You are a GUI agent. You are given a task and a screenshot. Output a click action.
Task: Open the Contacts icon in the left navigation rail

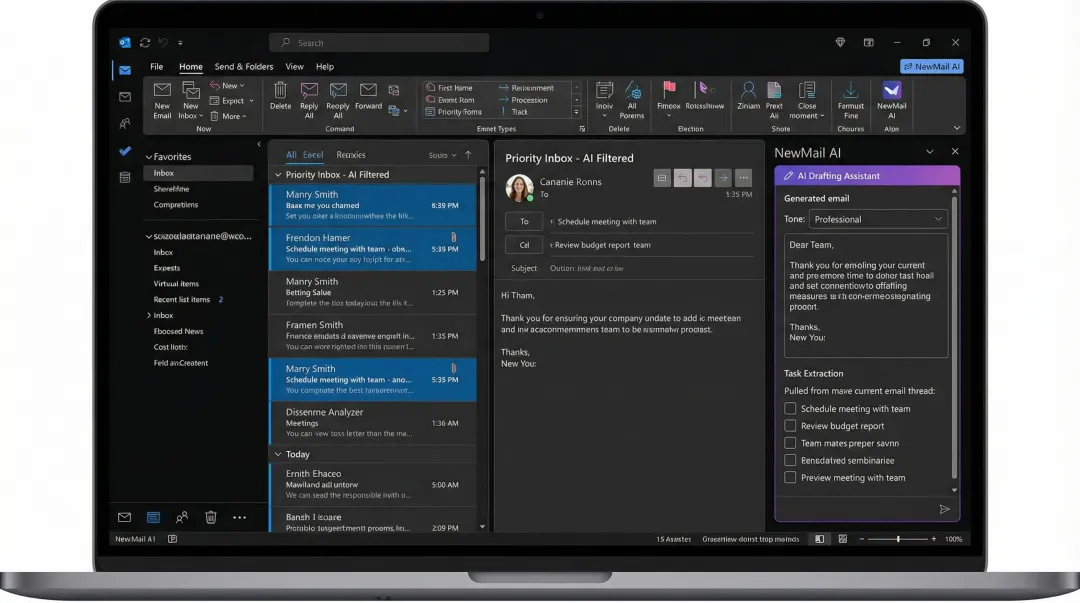124,123
